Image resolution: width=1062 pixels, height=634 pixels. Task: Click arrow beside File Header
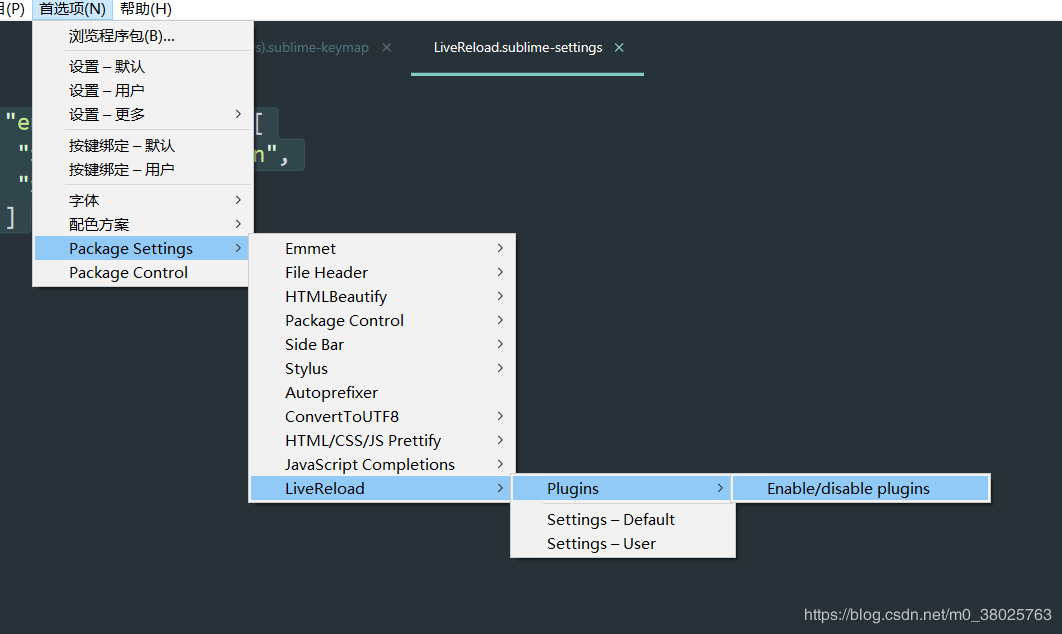[500, 272]
